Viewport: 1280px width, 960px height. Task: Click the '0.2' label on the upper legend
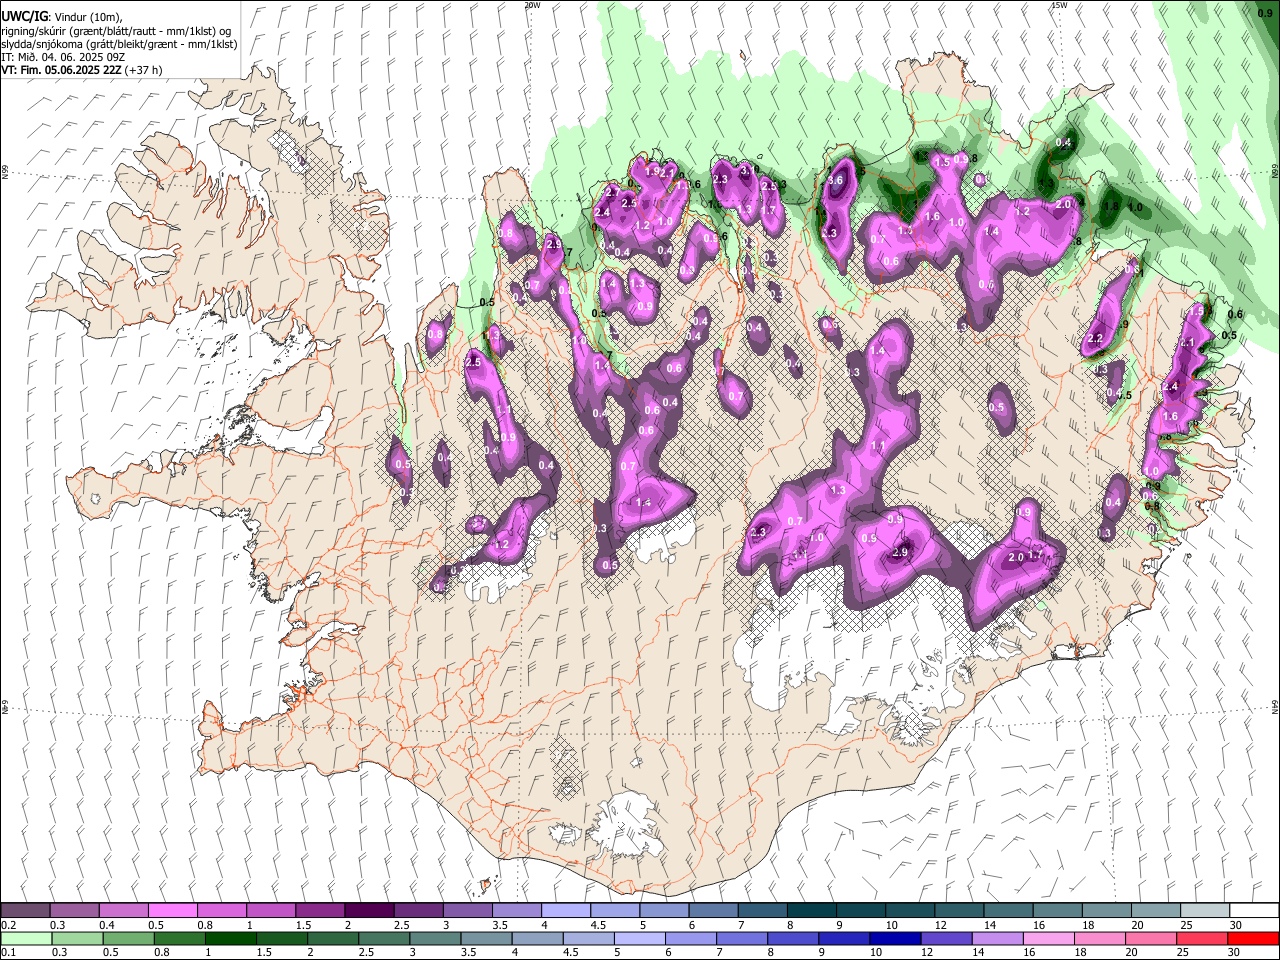click(x=8, y=925)
